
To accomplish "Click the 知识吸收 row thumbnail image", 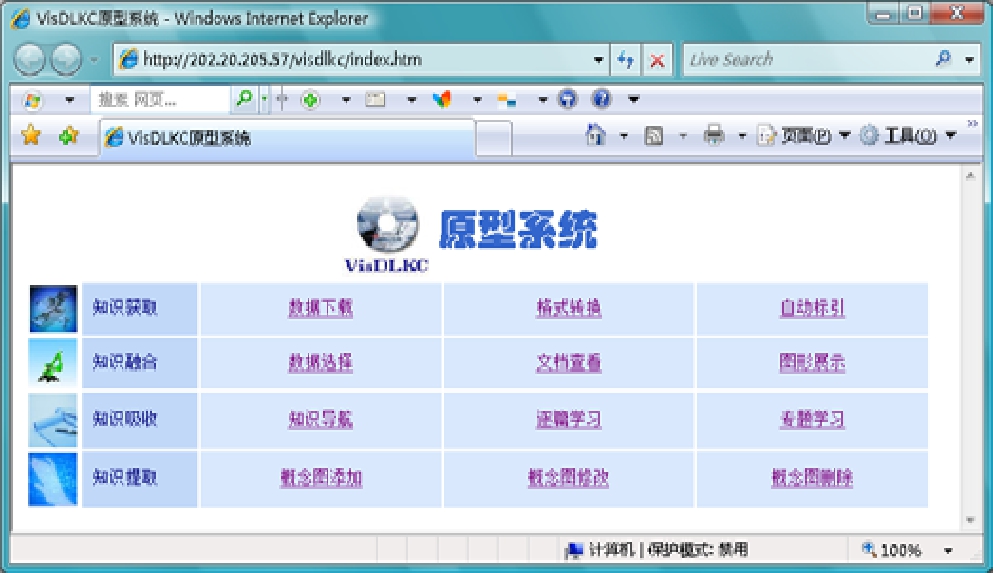I will point(53,420).
